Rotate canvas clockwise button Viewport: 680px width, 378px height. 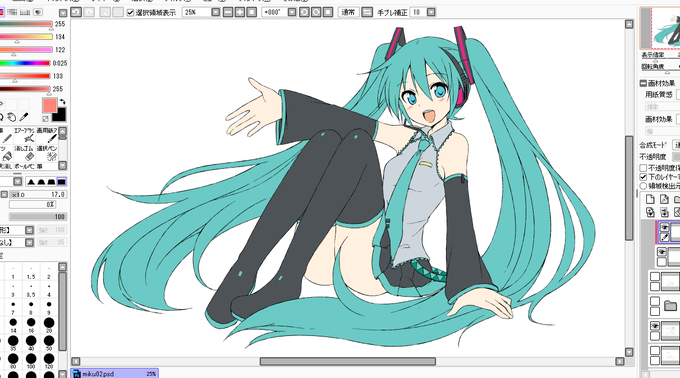[x=316, y=12]
